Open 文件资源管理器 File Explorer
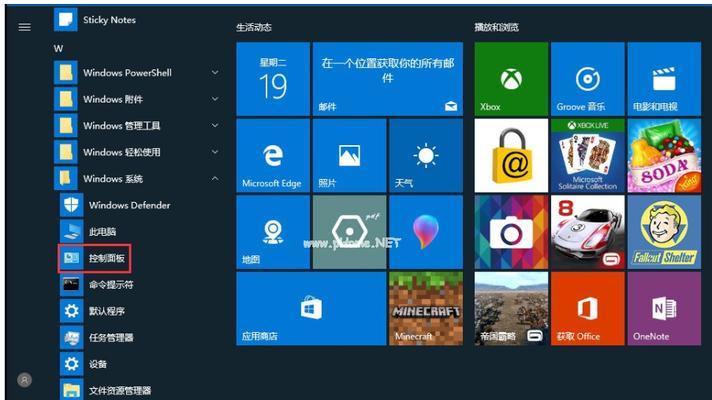The image size is (712, 400). [105, 390]
